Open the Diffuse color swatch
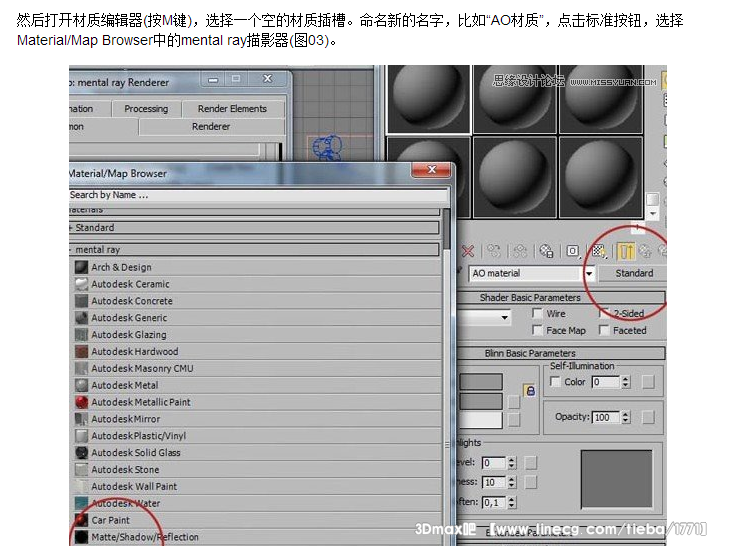Viewport: 736px width, 546px height. (x=481, y=401)
